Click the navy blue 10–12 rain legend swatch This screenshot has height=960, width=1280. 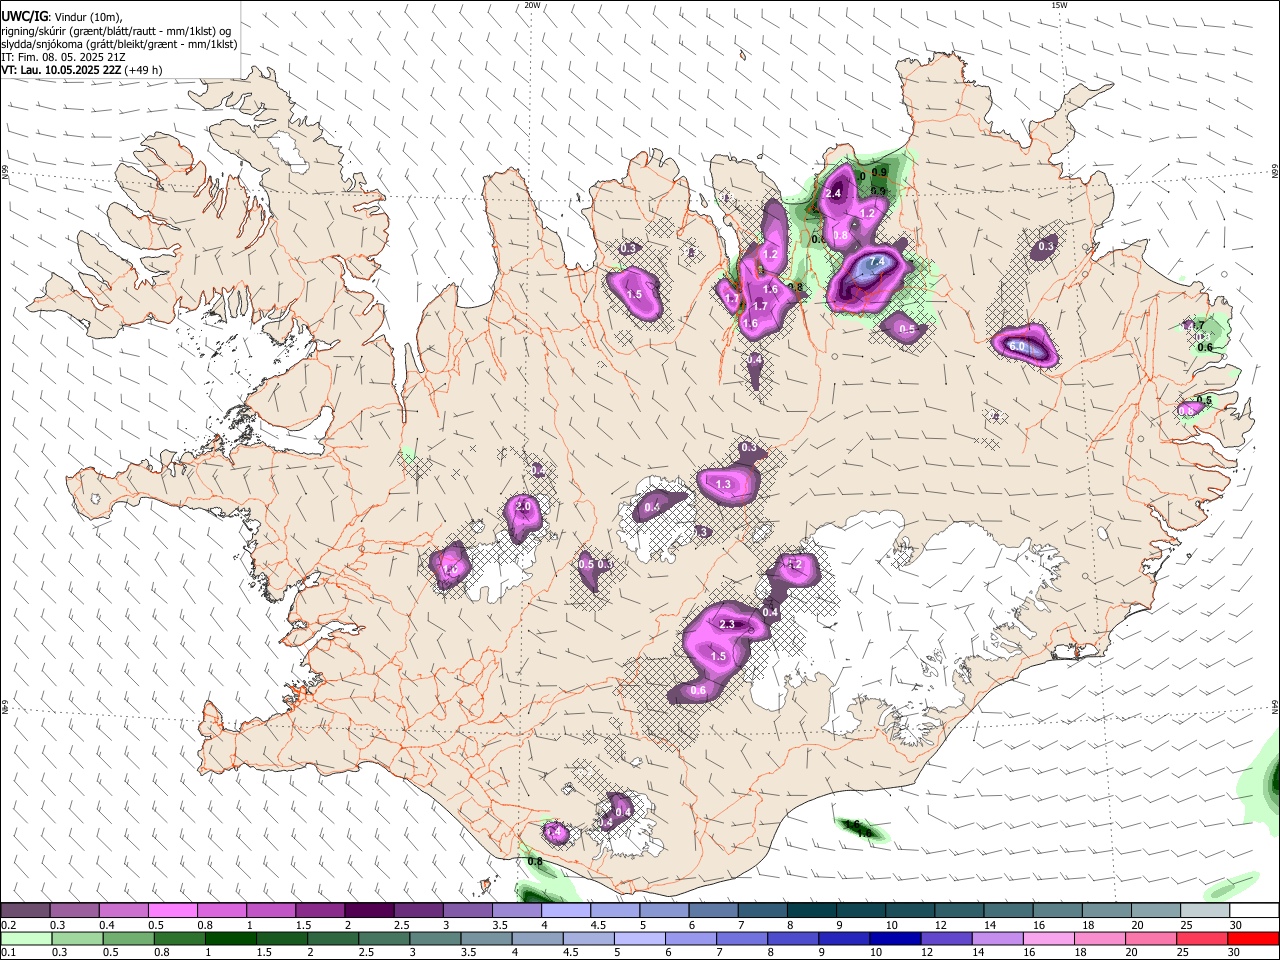coord(896,939)
